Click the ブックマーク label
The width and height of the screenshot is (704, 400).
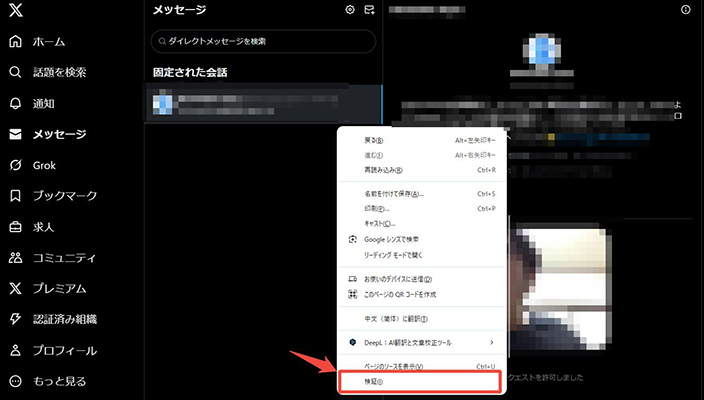click(x=65, y=196)
